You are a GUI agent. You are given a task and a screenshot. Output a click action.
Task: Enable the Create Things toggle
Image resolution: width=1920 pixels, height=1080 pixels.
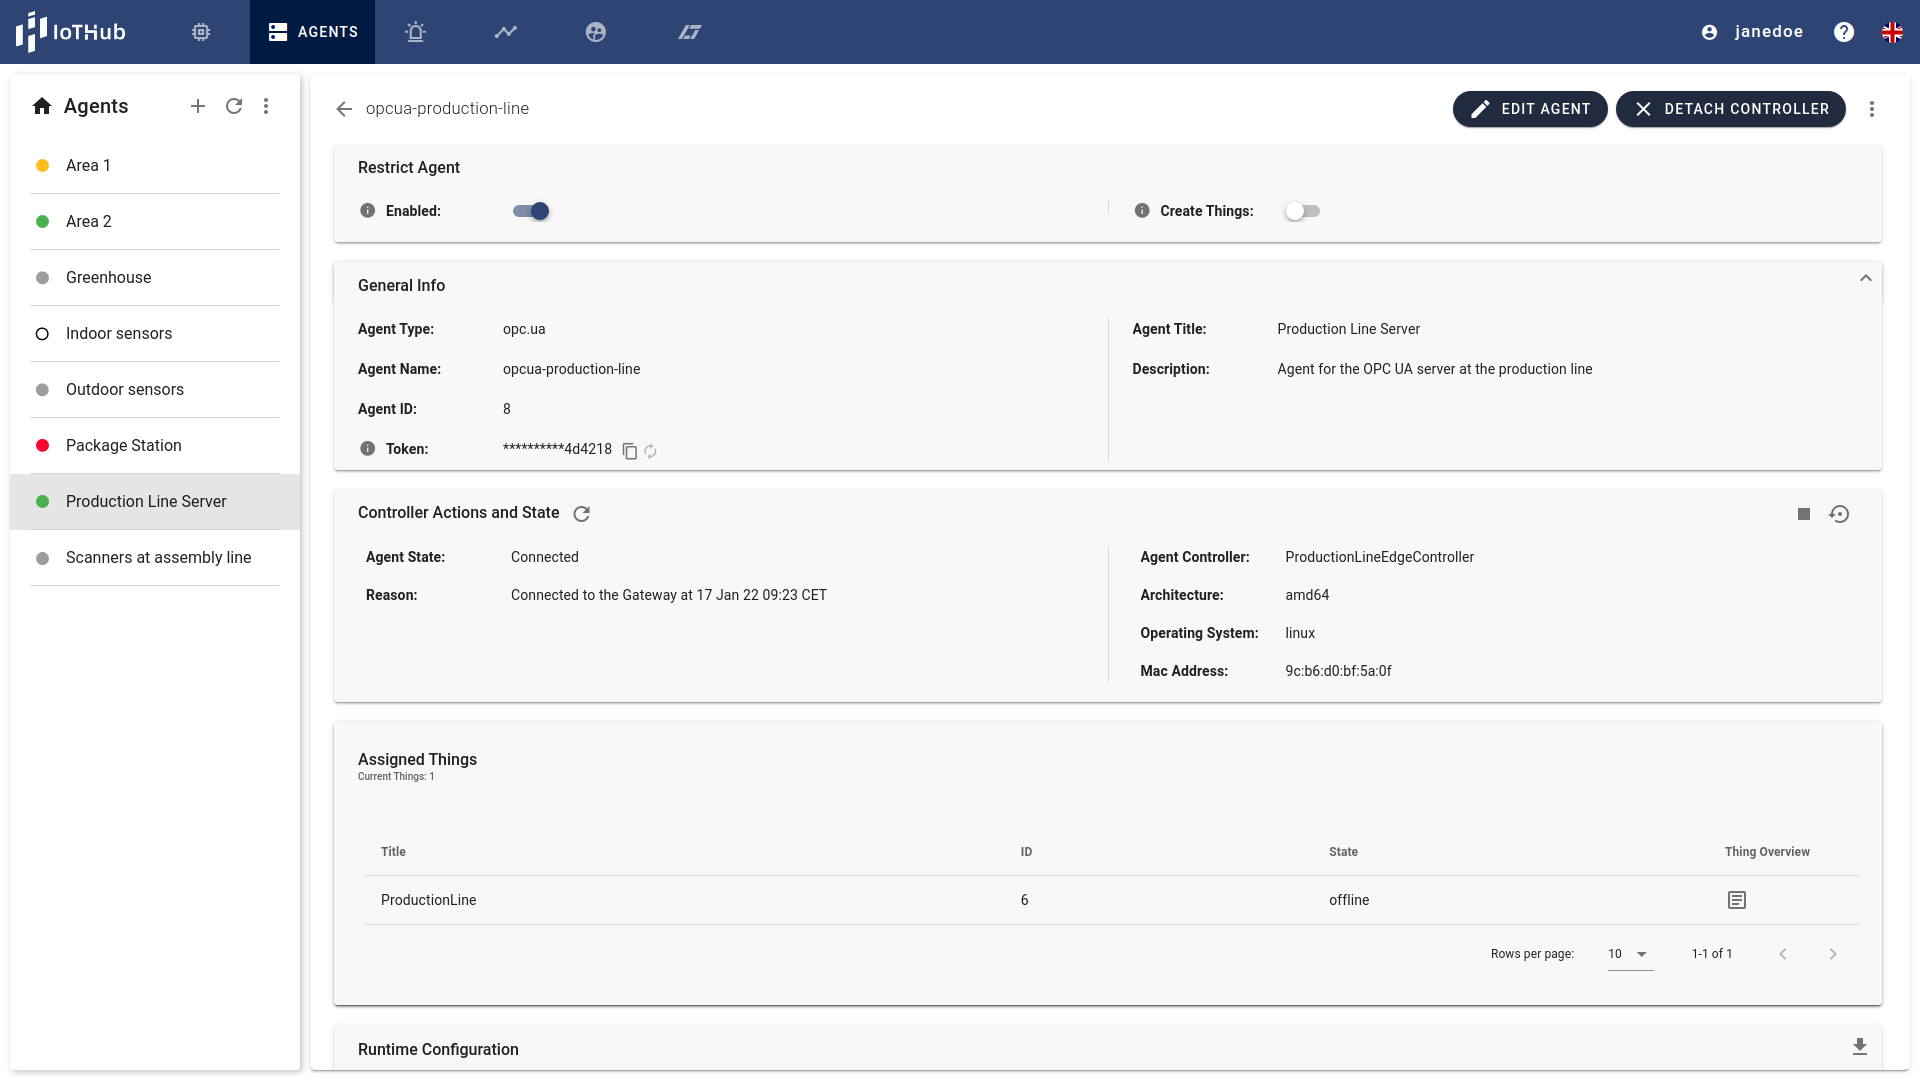(x=1302, y=211)
